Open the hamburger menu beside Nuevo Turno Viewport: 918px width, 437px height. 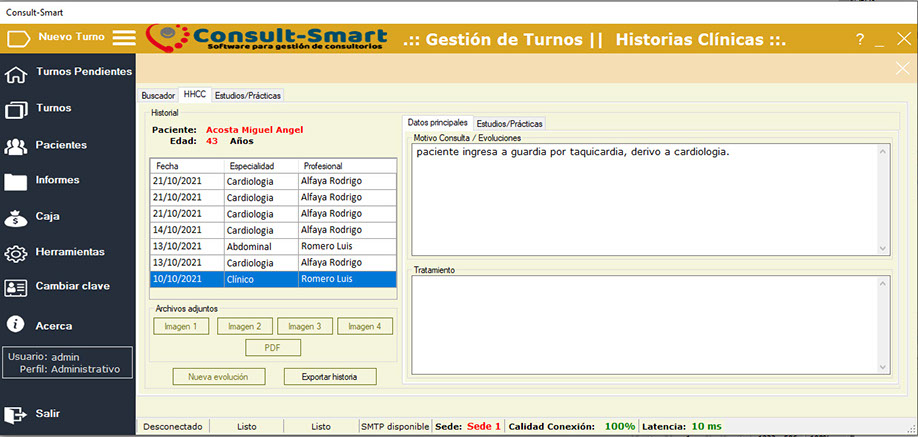(123, 39)
